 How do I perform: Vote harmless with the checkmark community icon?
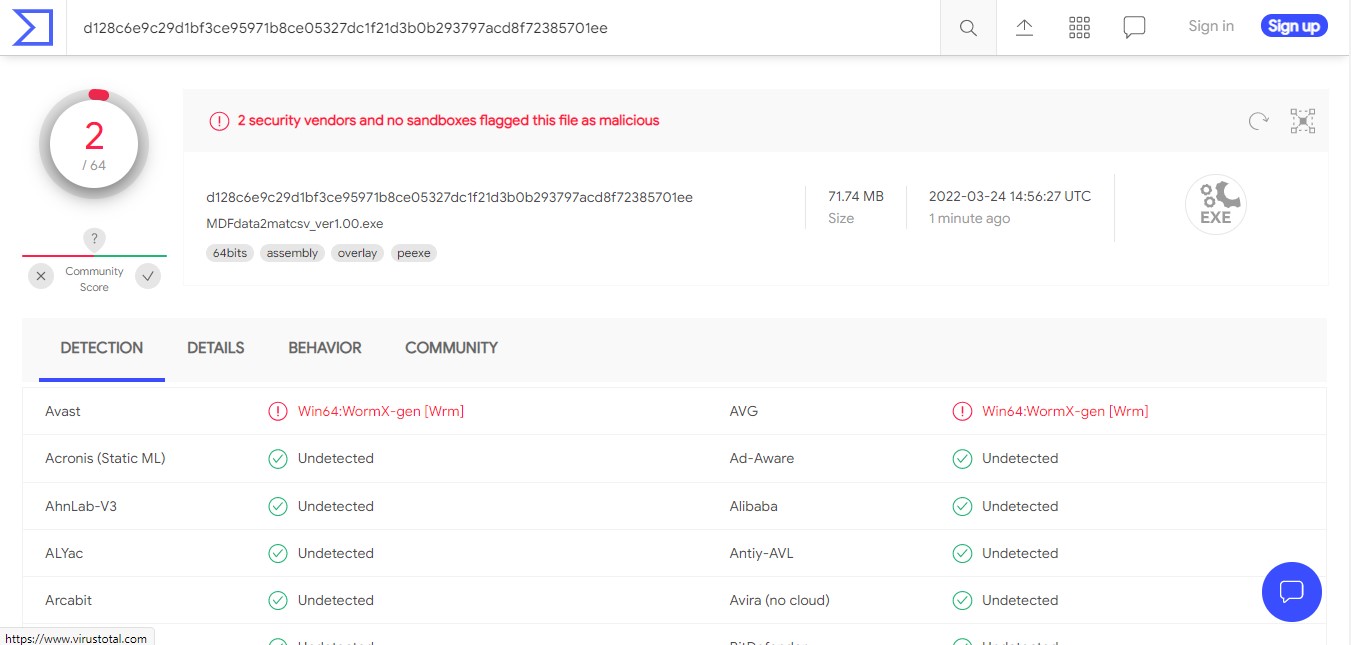click(x=148, y=276)
